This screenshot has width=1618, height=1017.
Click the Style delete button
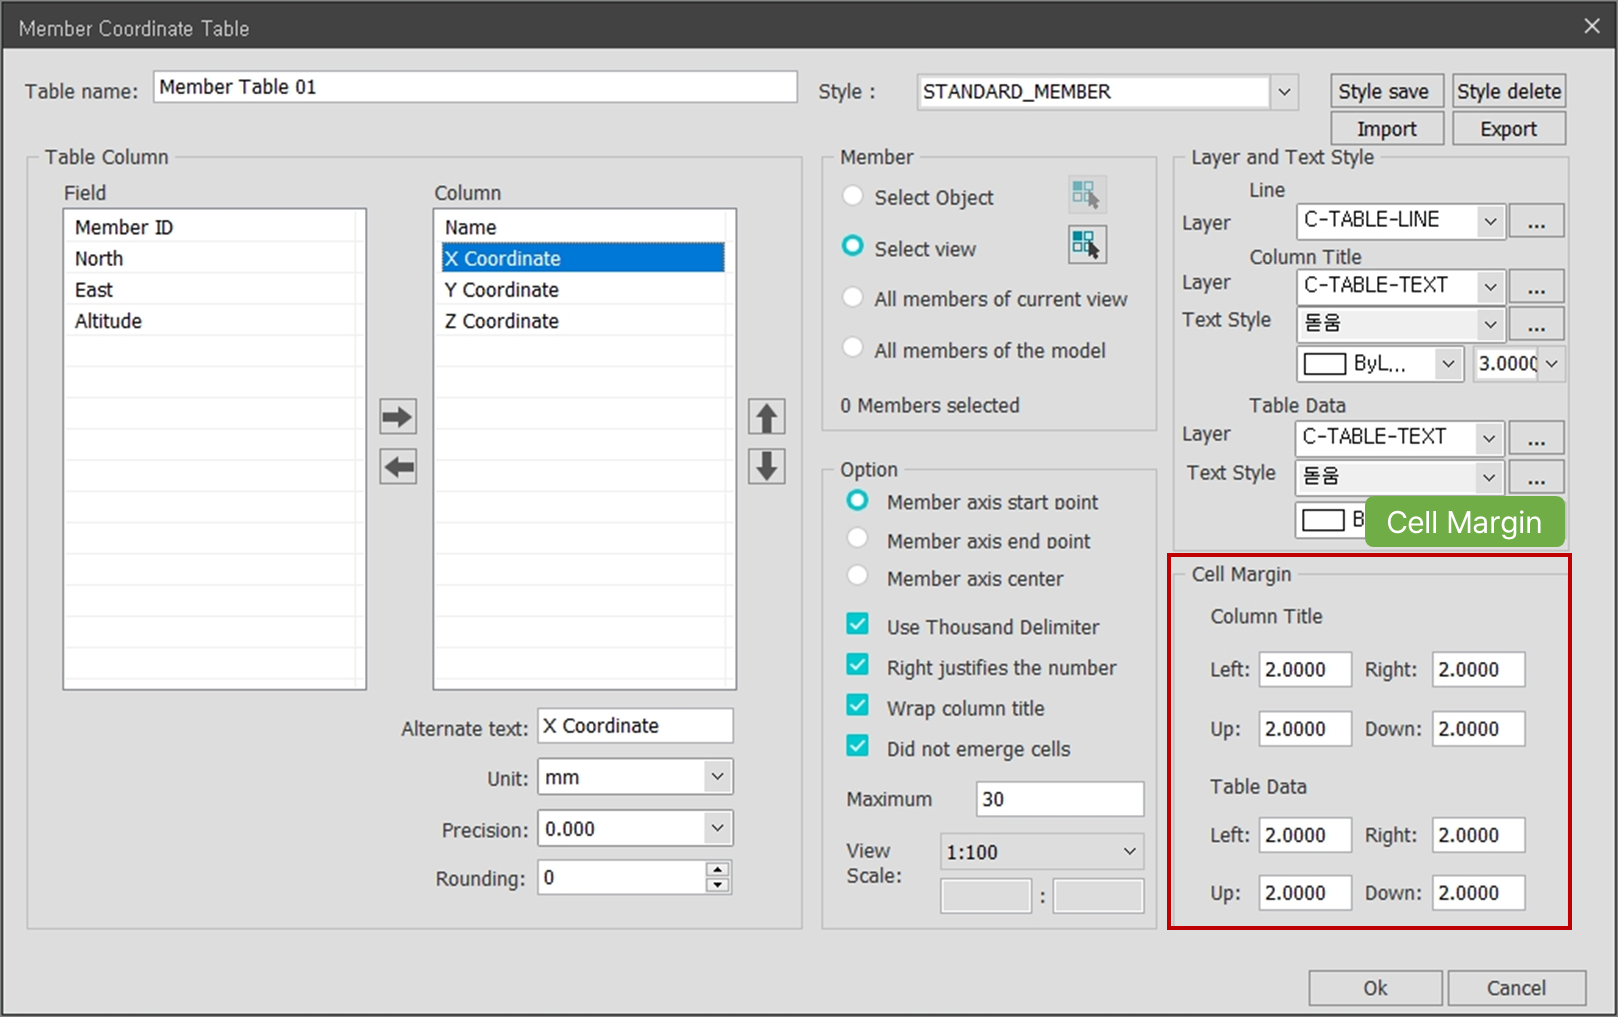(1509, 91)
